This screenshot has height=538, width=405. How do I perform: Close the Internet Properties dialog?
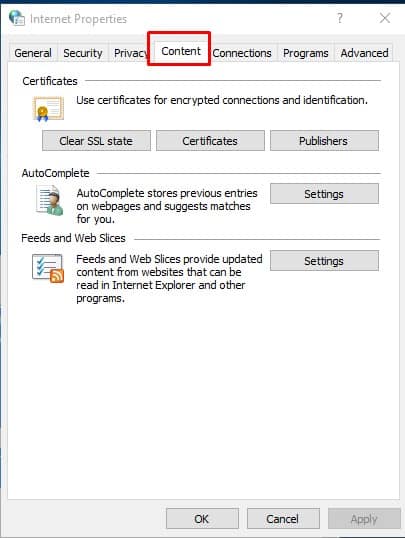[x=385, y=18]
